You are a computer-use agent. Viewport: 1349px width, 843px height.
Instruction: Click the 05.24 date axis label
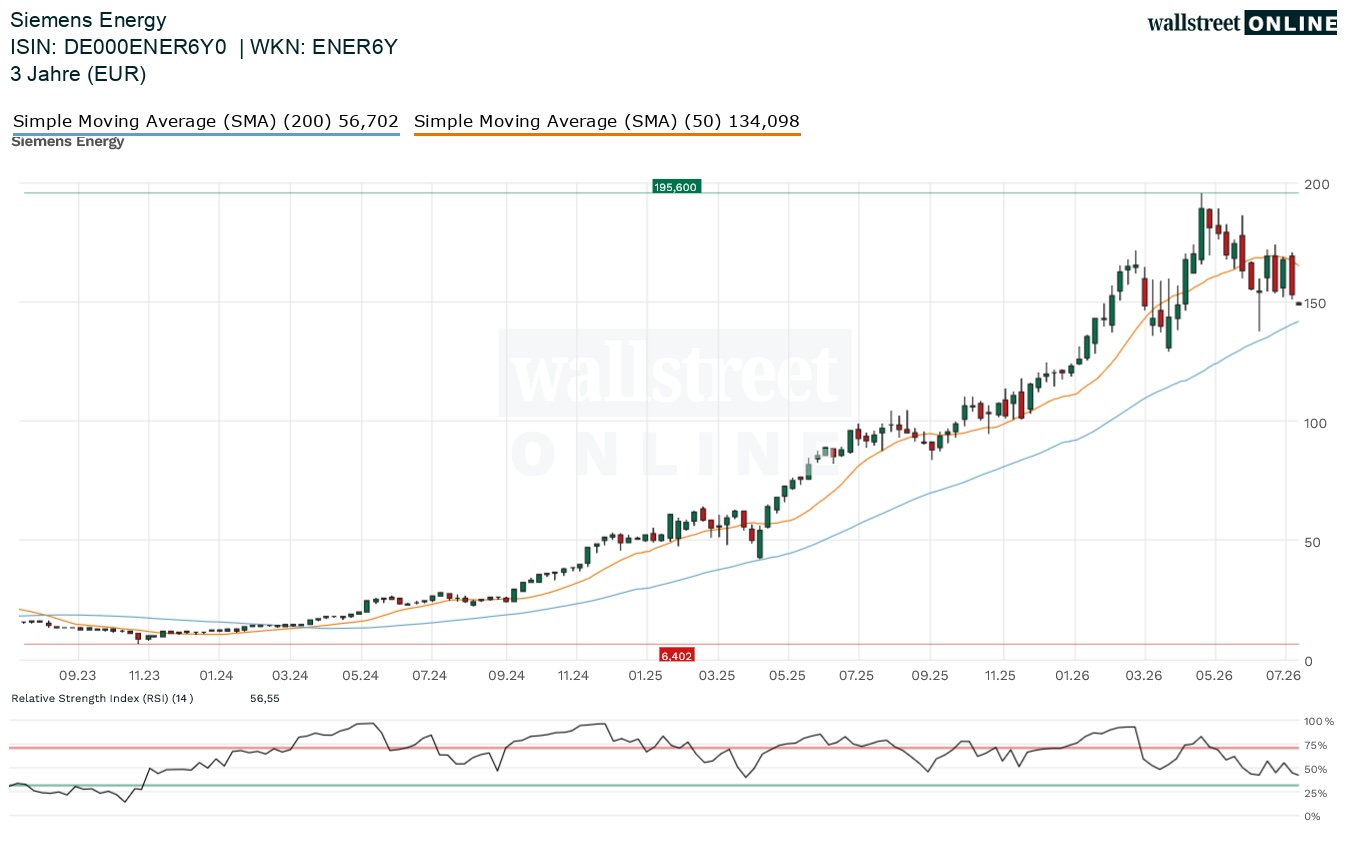pos(360,676)
